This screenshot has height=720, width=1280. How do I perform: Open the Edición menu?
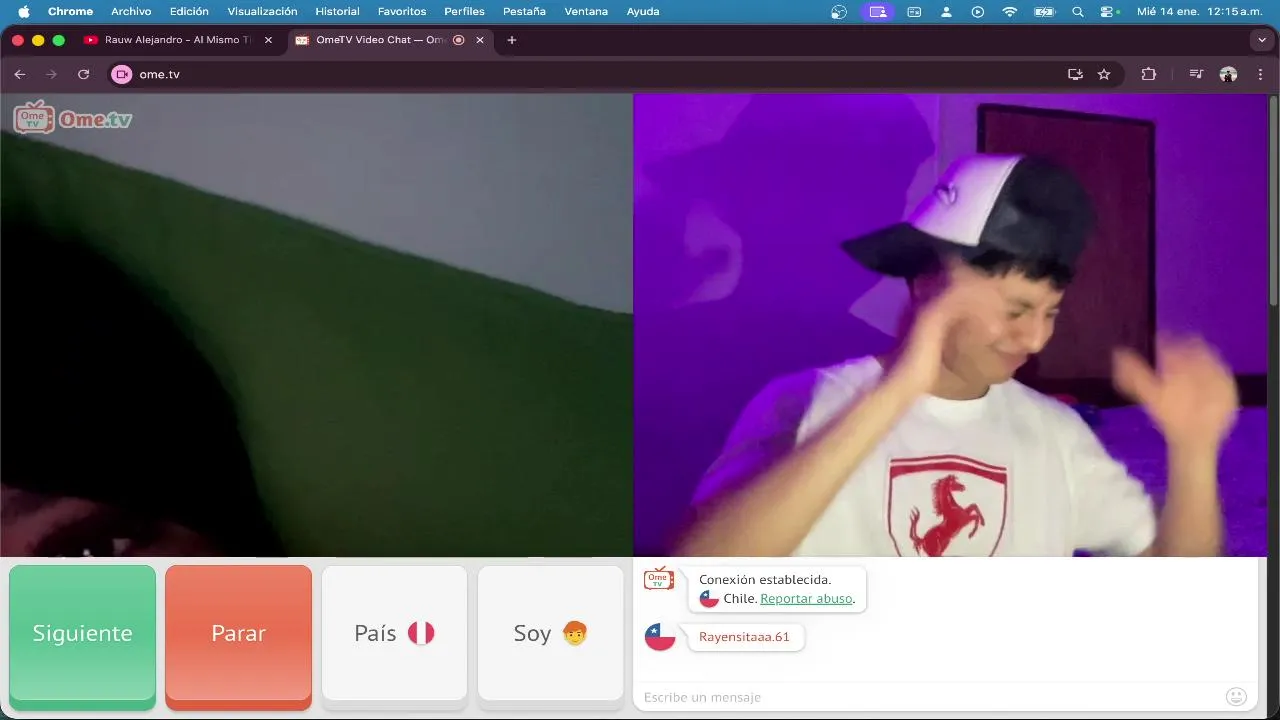click(189, 12)
